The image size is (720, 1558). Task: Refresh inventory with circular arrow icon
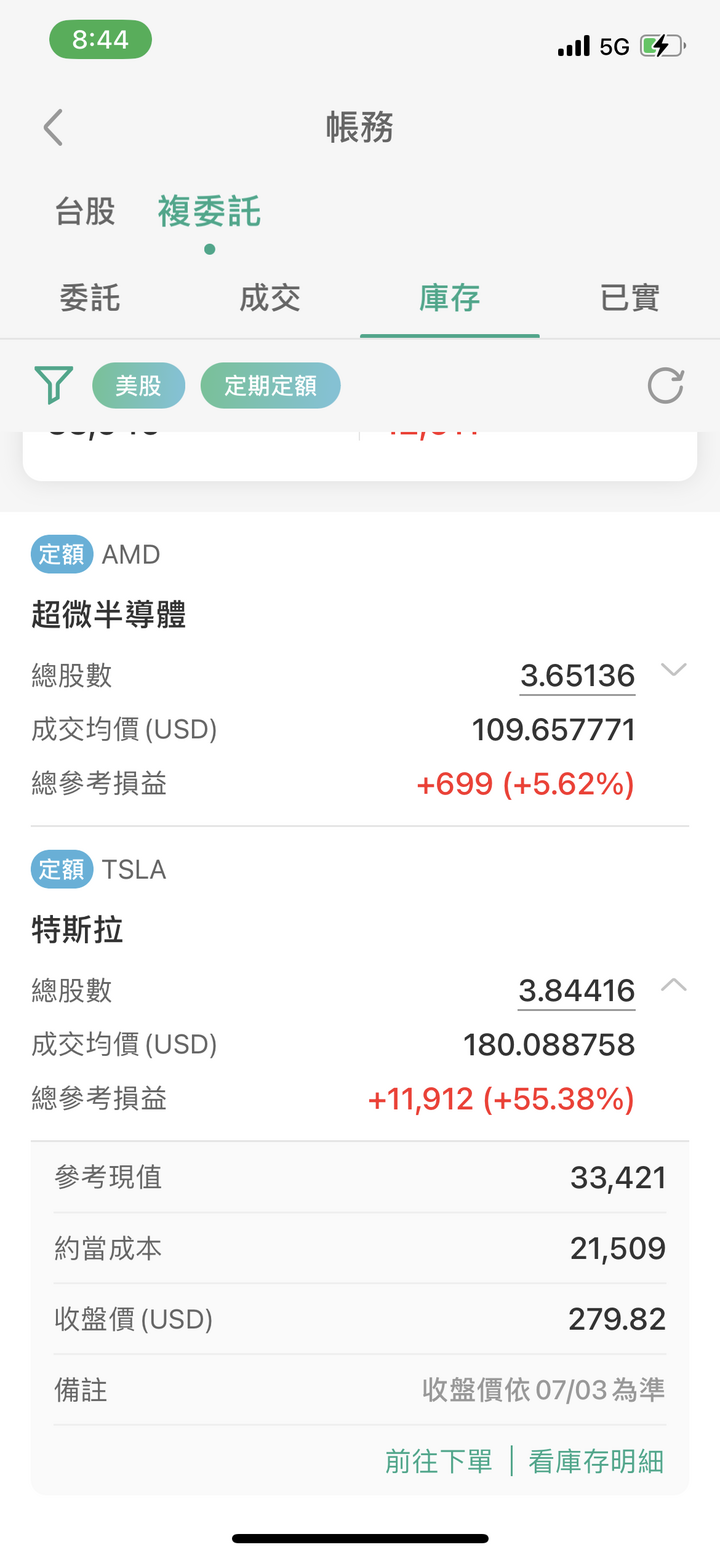(x=665, y=386)
